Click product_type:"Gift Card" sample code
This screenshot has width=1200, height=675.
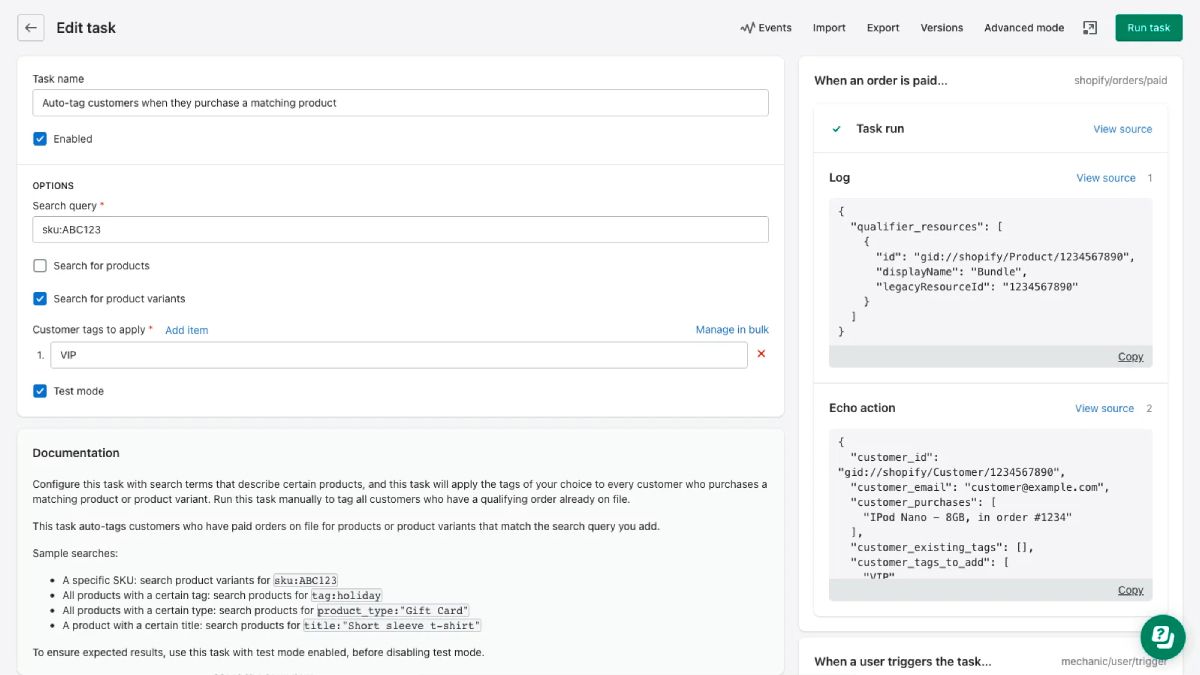[394, 610]
